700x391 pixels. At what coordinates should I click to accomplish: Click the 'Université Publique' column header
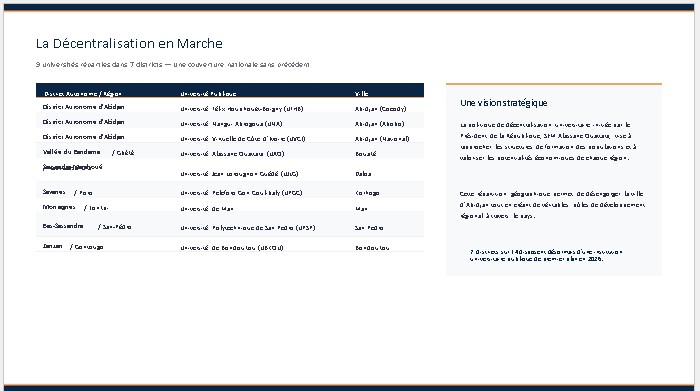point(208,94)
